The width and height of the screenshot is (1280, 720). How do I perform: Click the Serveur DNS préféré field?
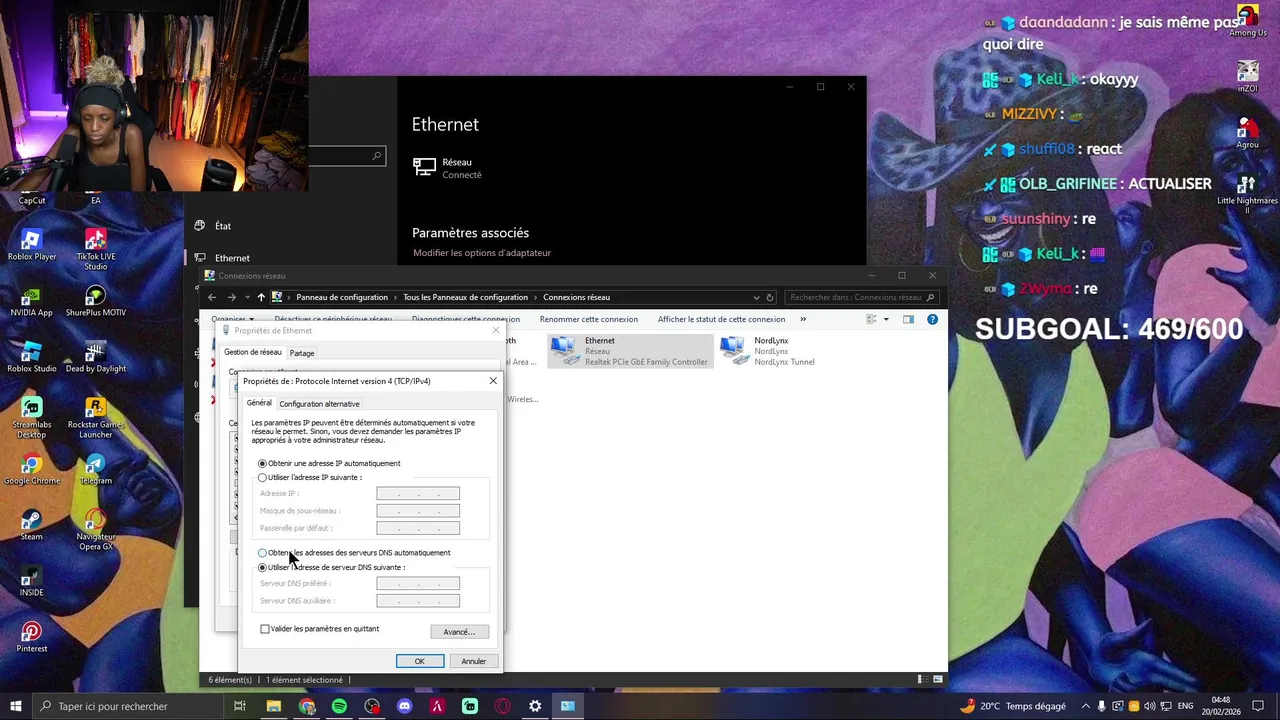[x=418, y=583]
